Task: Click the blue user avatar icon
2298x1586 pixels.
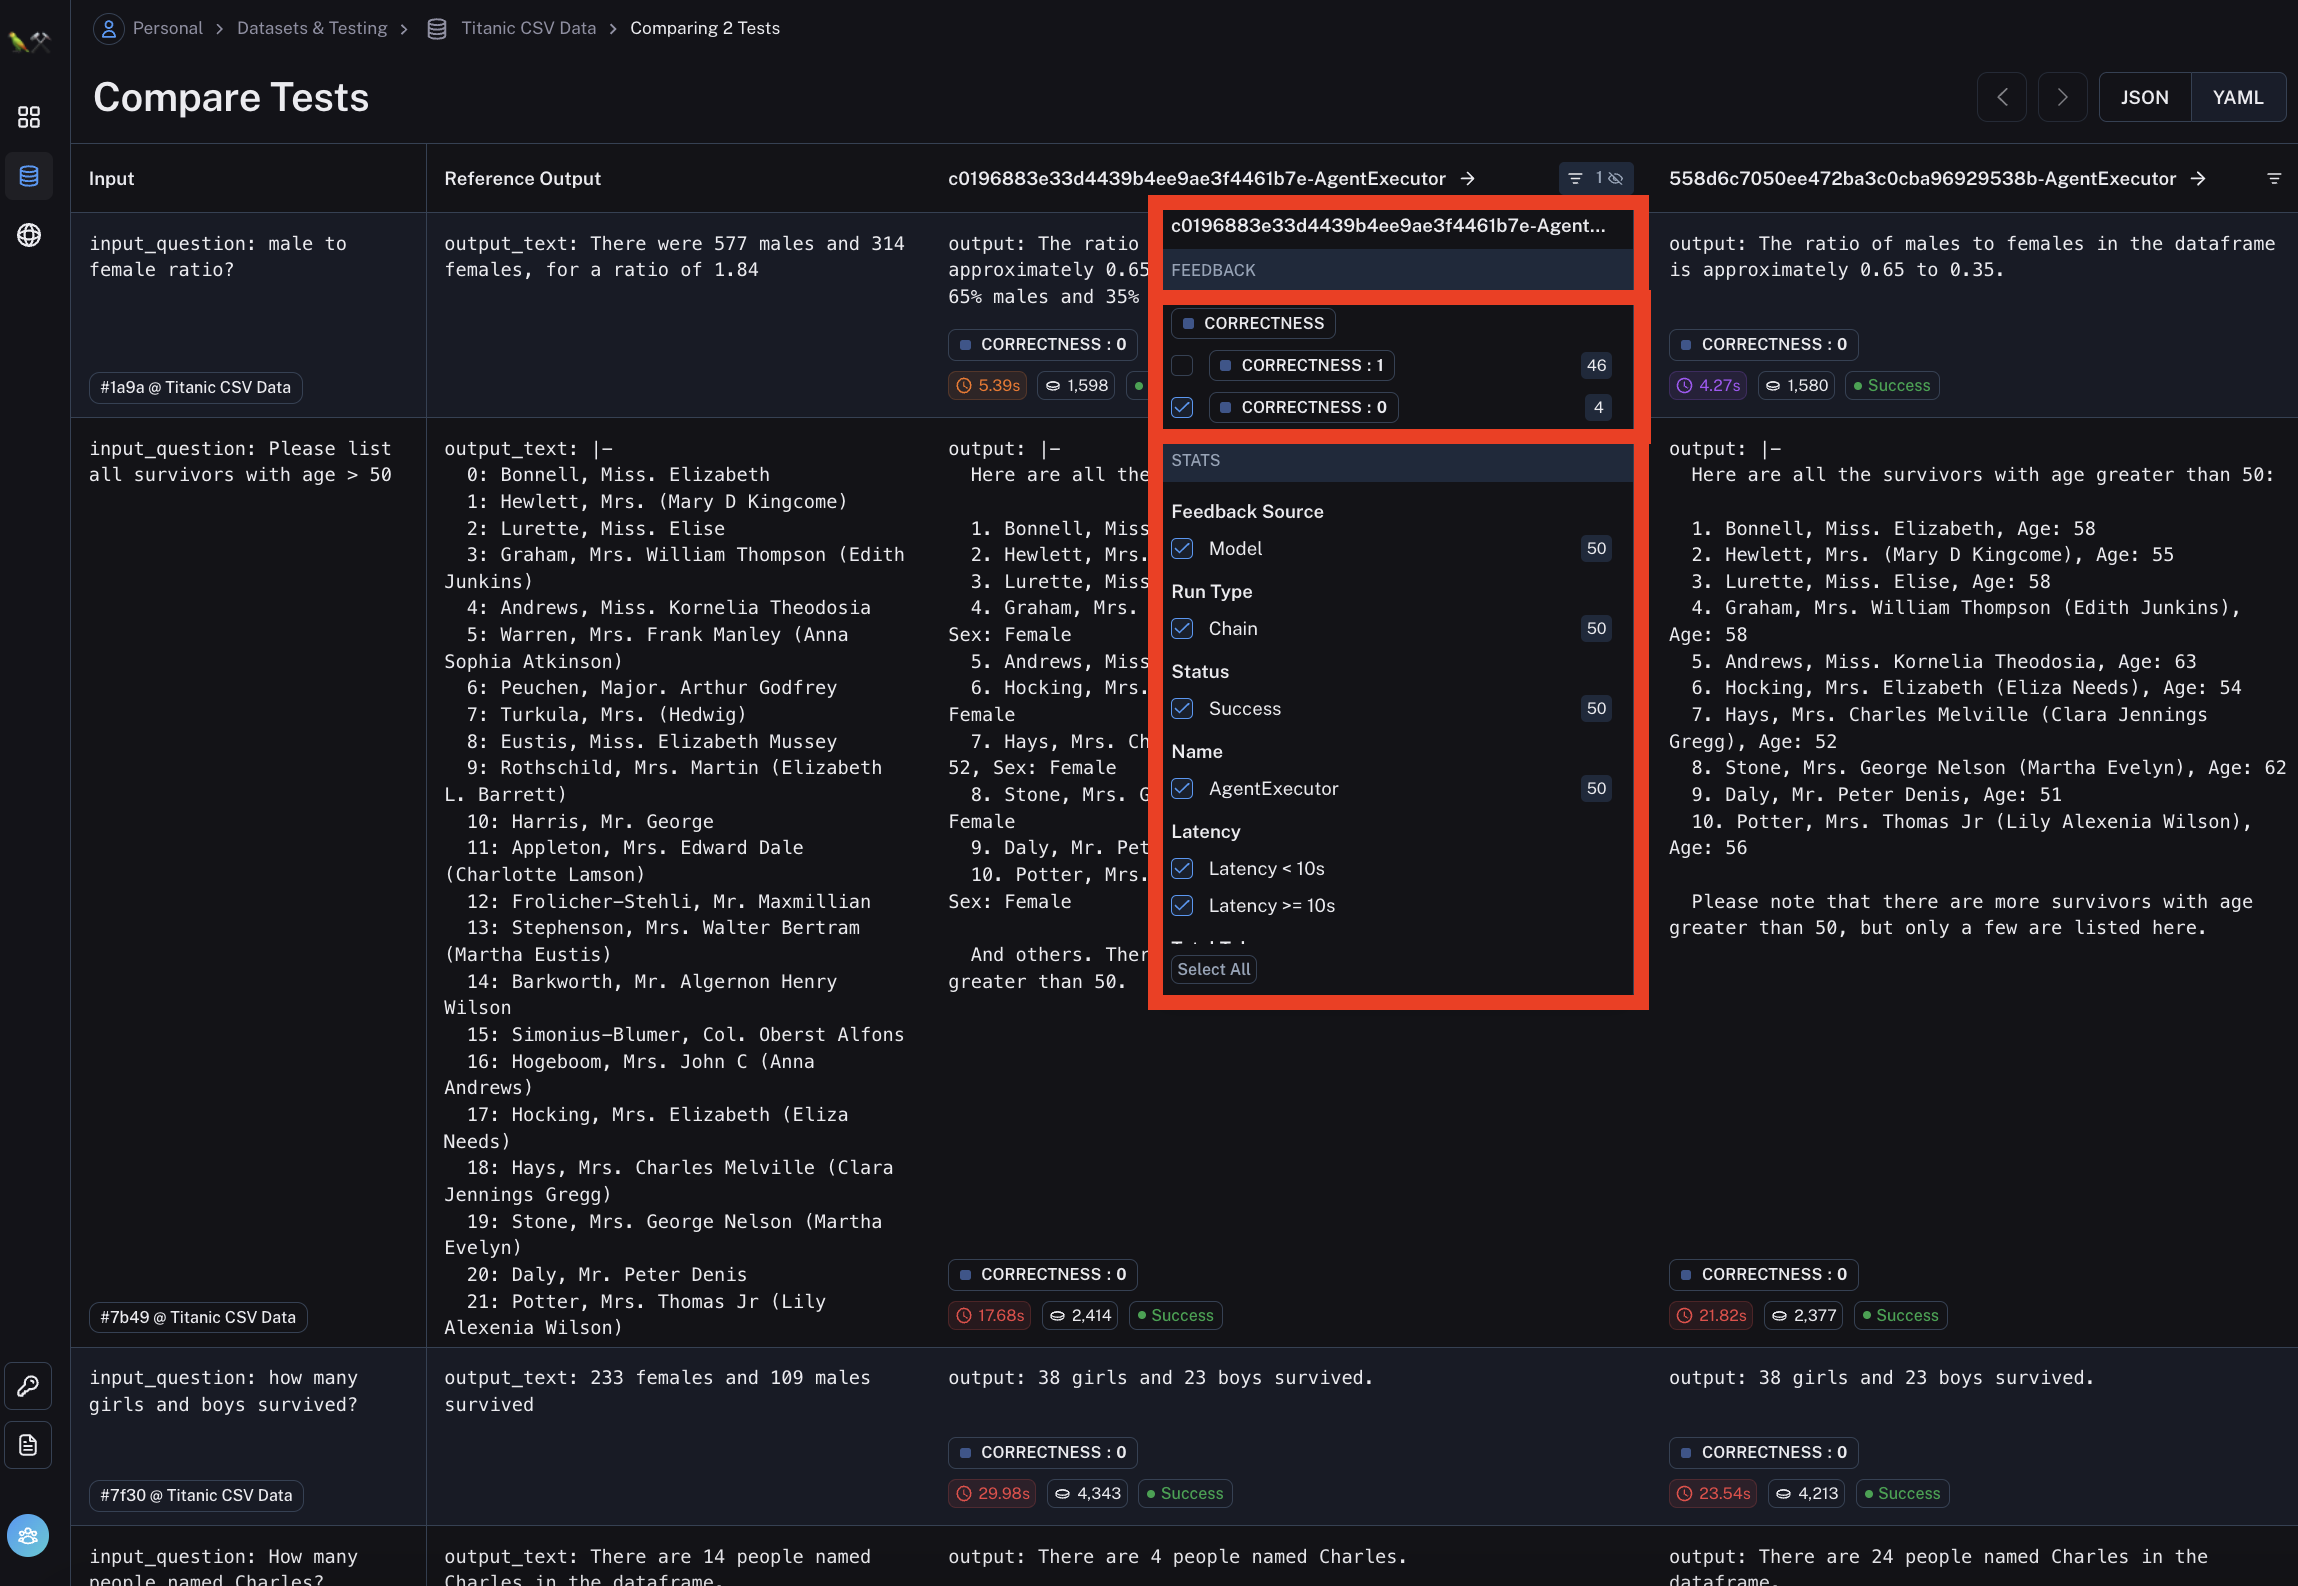Action: click(28, 1536)
